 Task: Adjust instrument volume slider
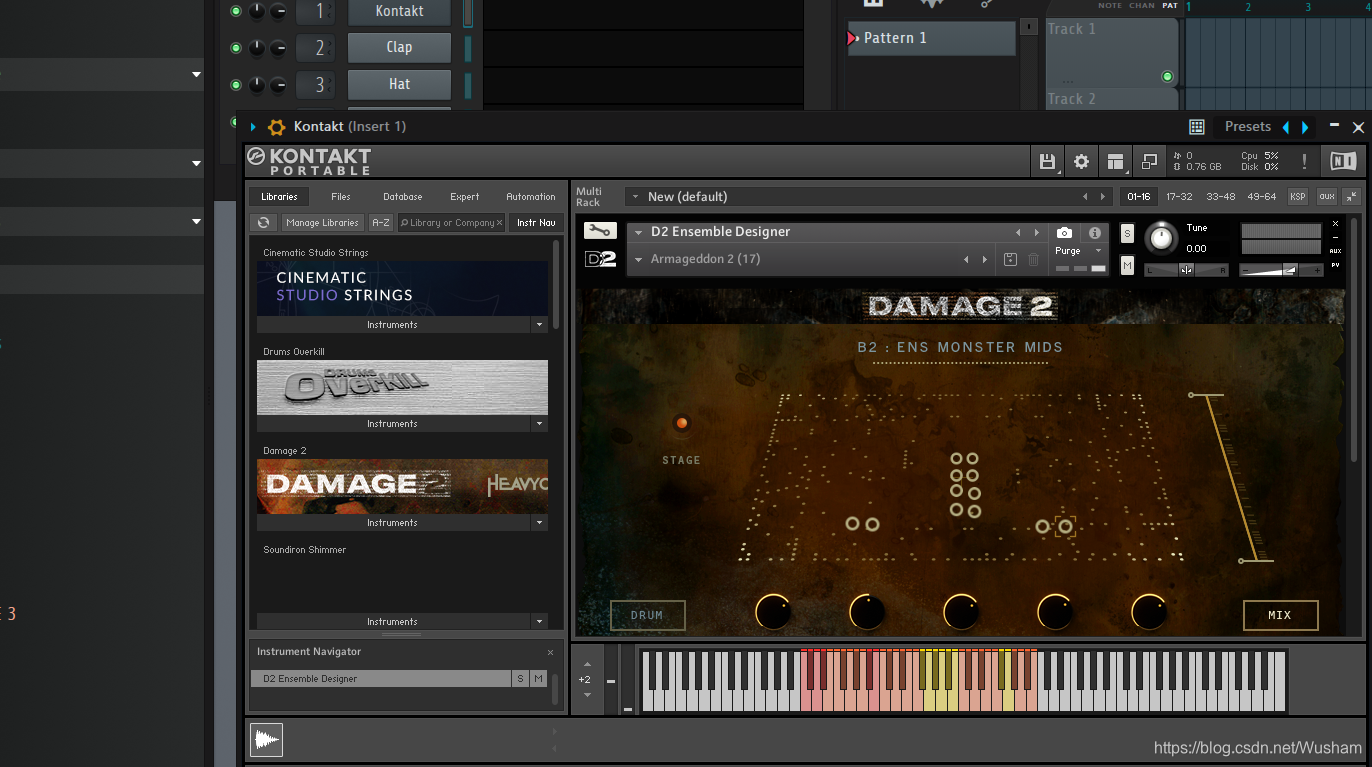[x=1283, y=270]
